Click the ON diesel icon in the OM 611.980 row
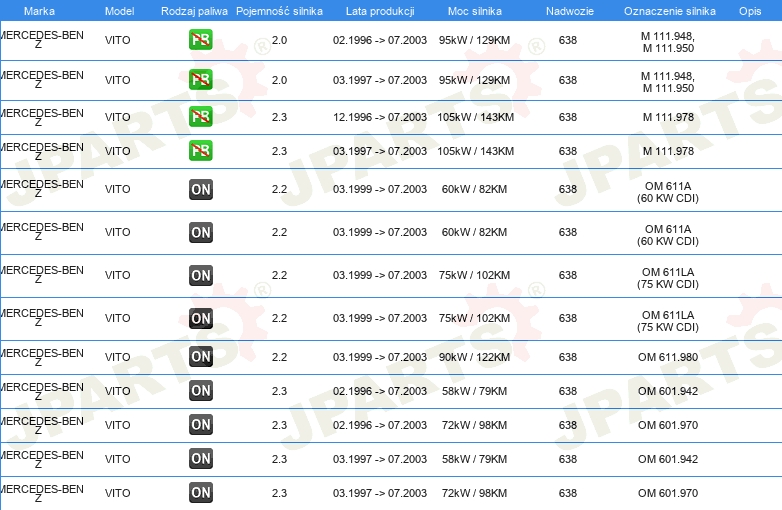Screen dimensions: 782x510 201,356
